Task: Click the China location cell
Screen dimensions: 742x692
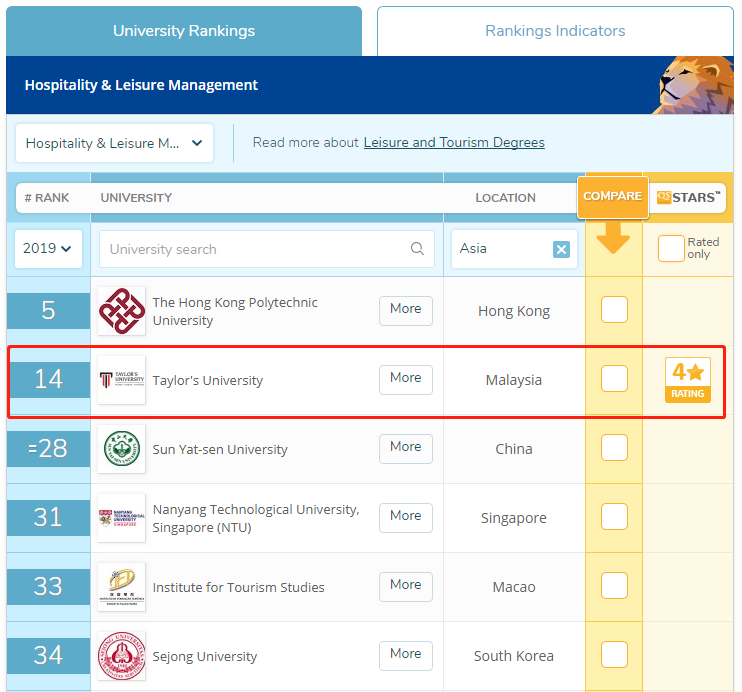Action: point(513,449)
